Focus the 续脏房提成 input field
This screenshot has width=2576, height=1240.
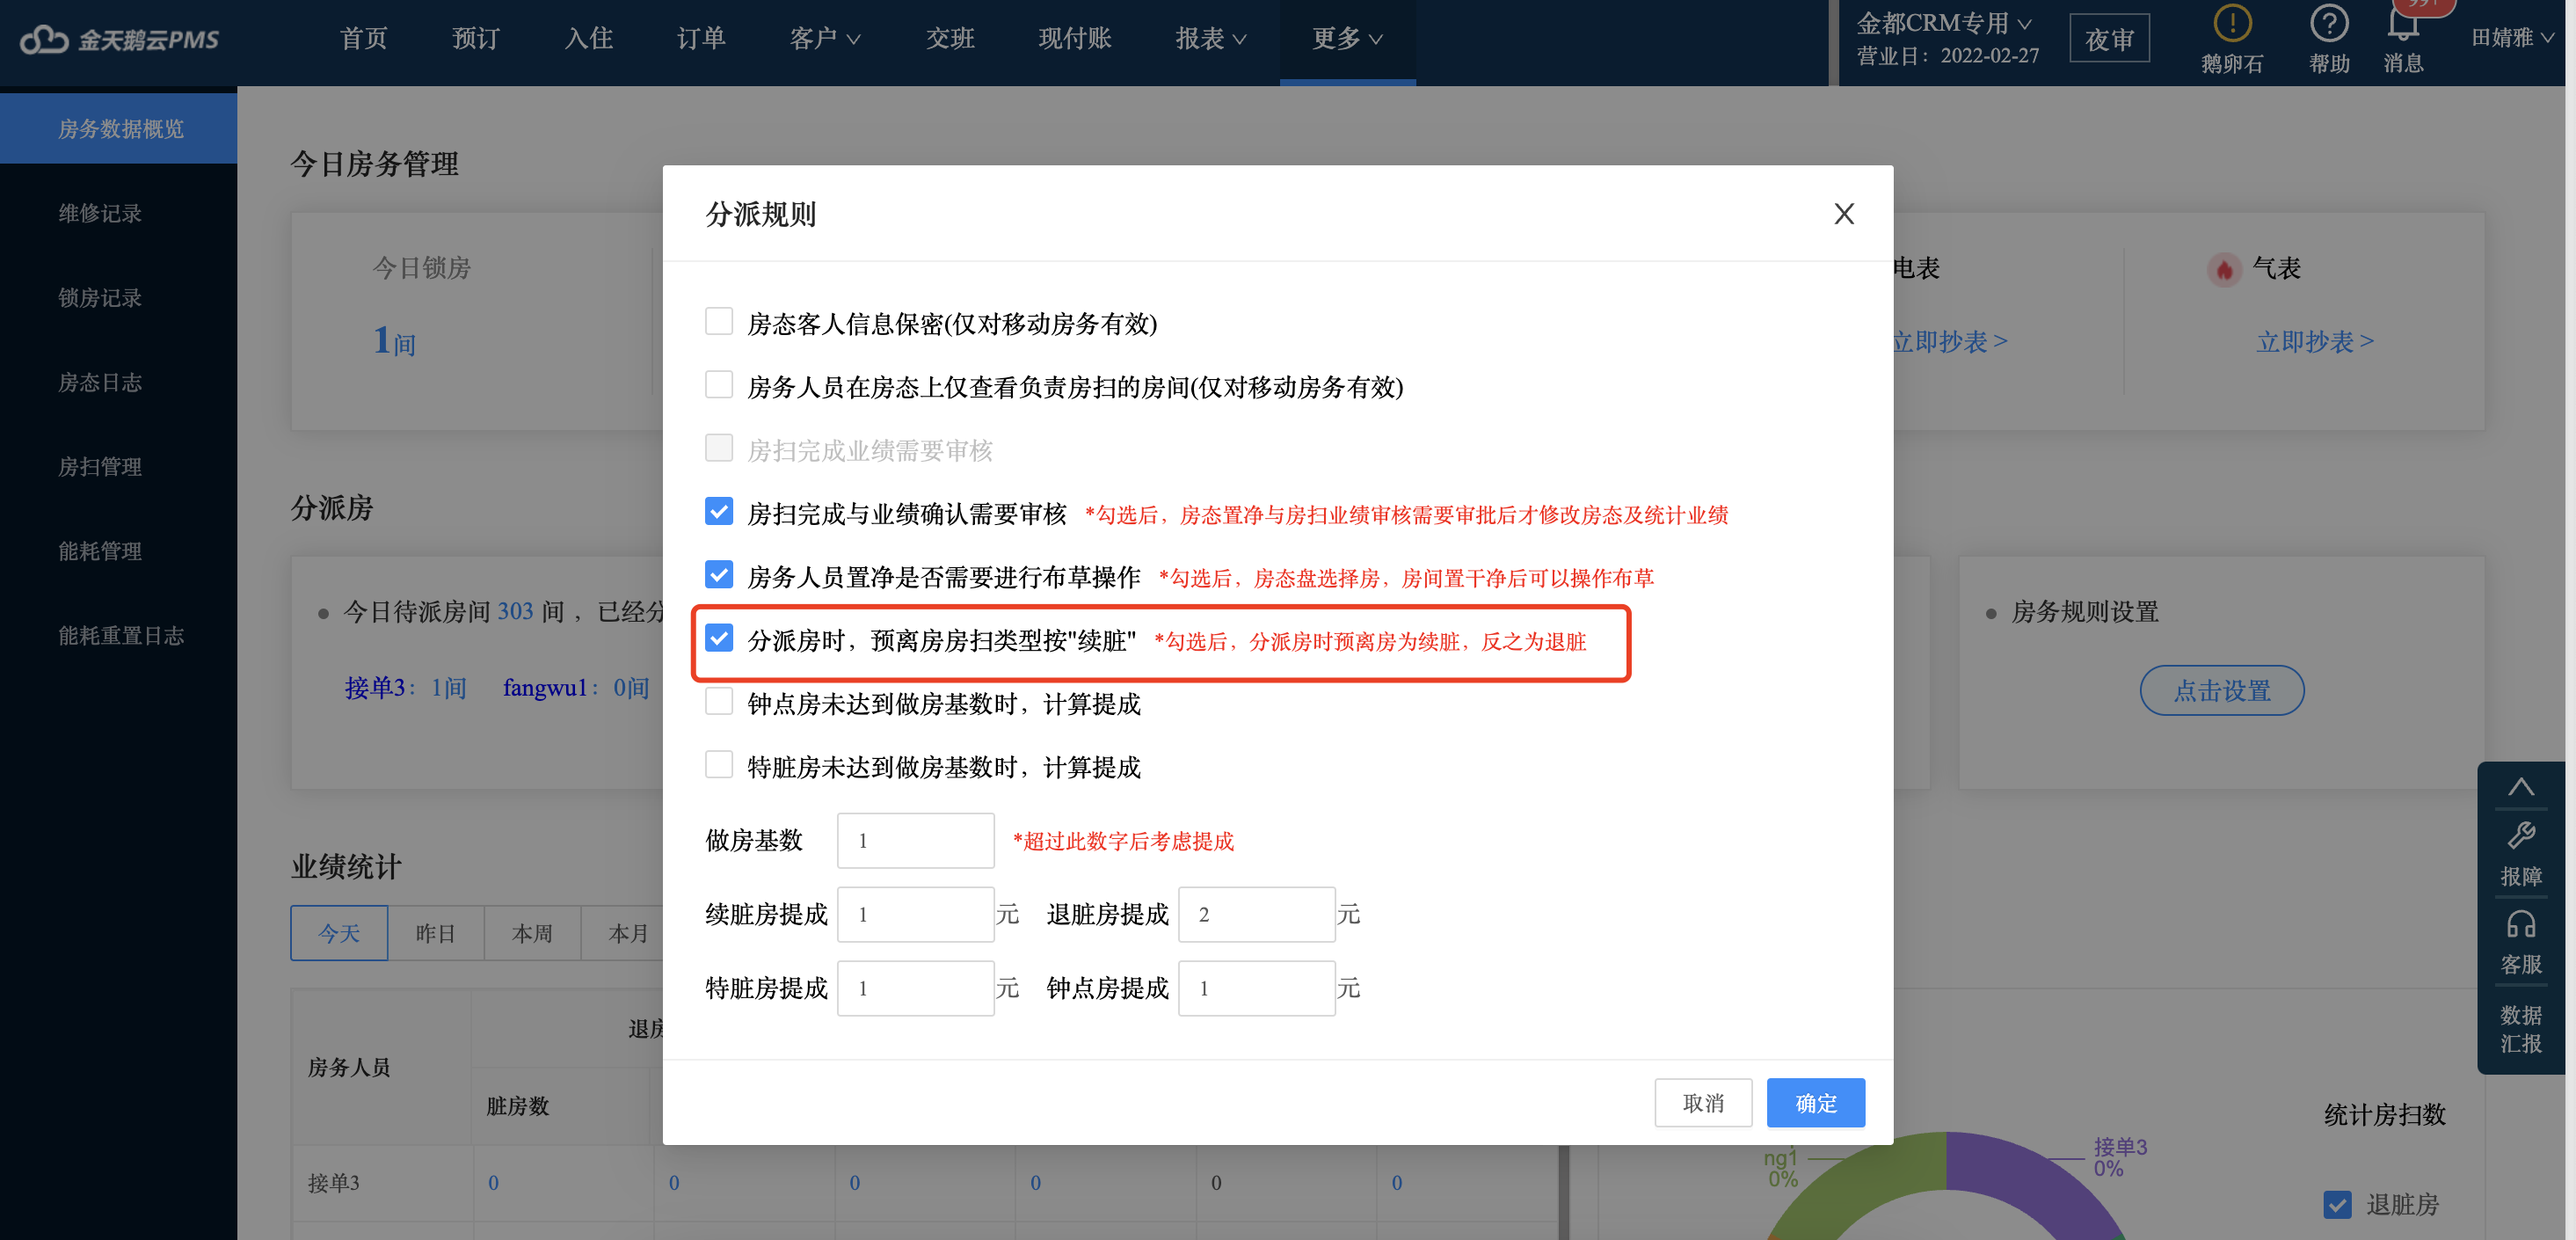point(915,914)
